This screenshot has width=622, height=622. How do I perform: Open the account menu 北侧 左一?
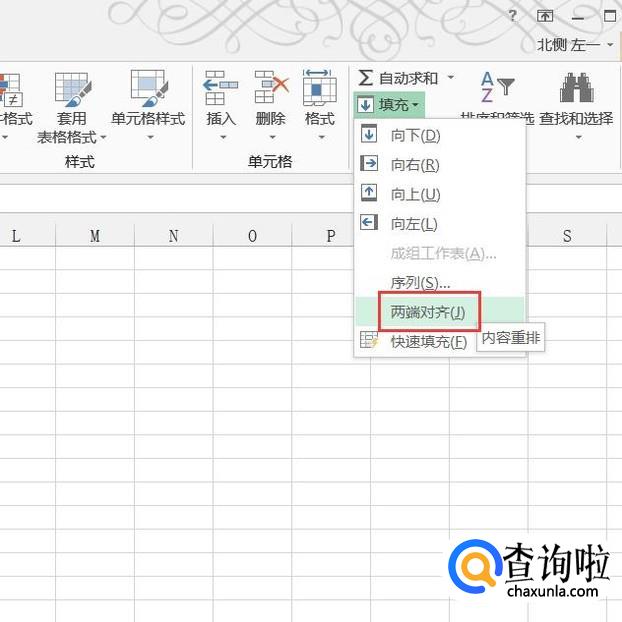click(575, 45)
